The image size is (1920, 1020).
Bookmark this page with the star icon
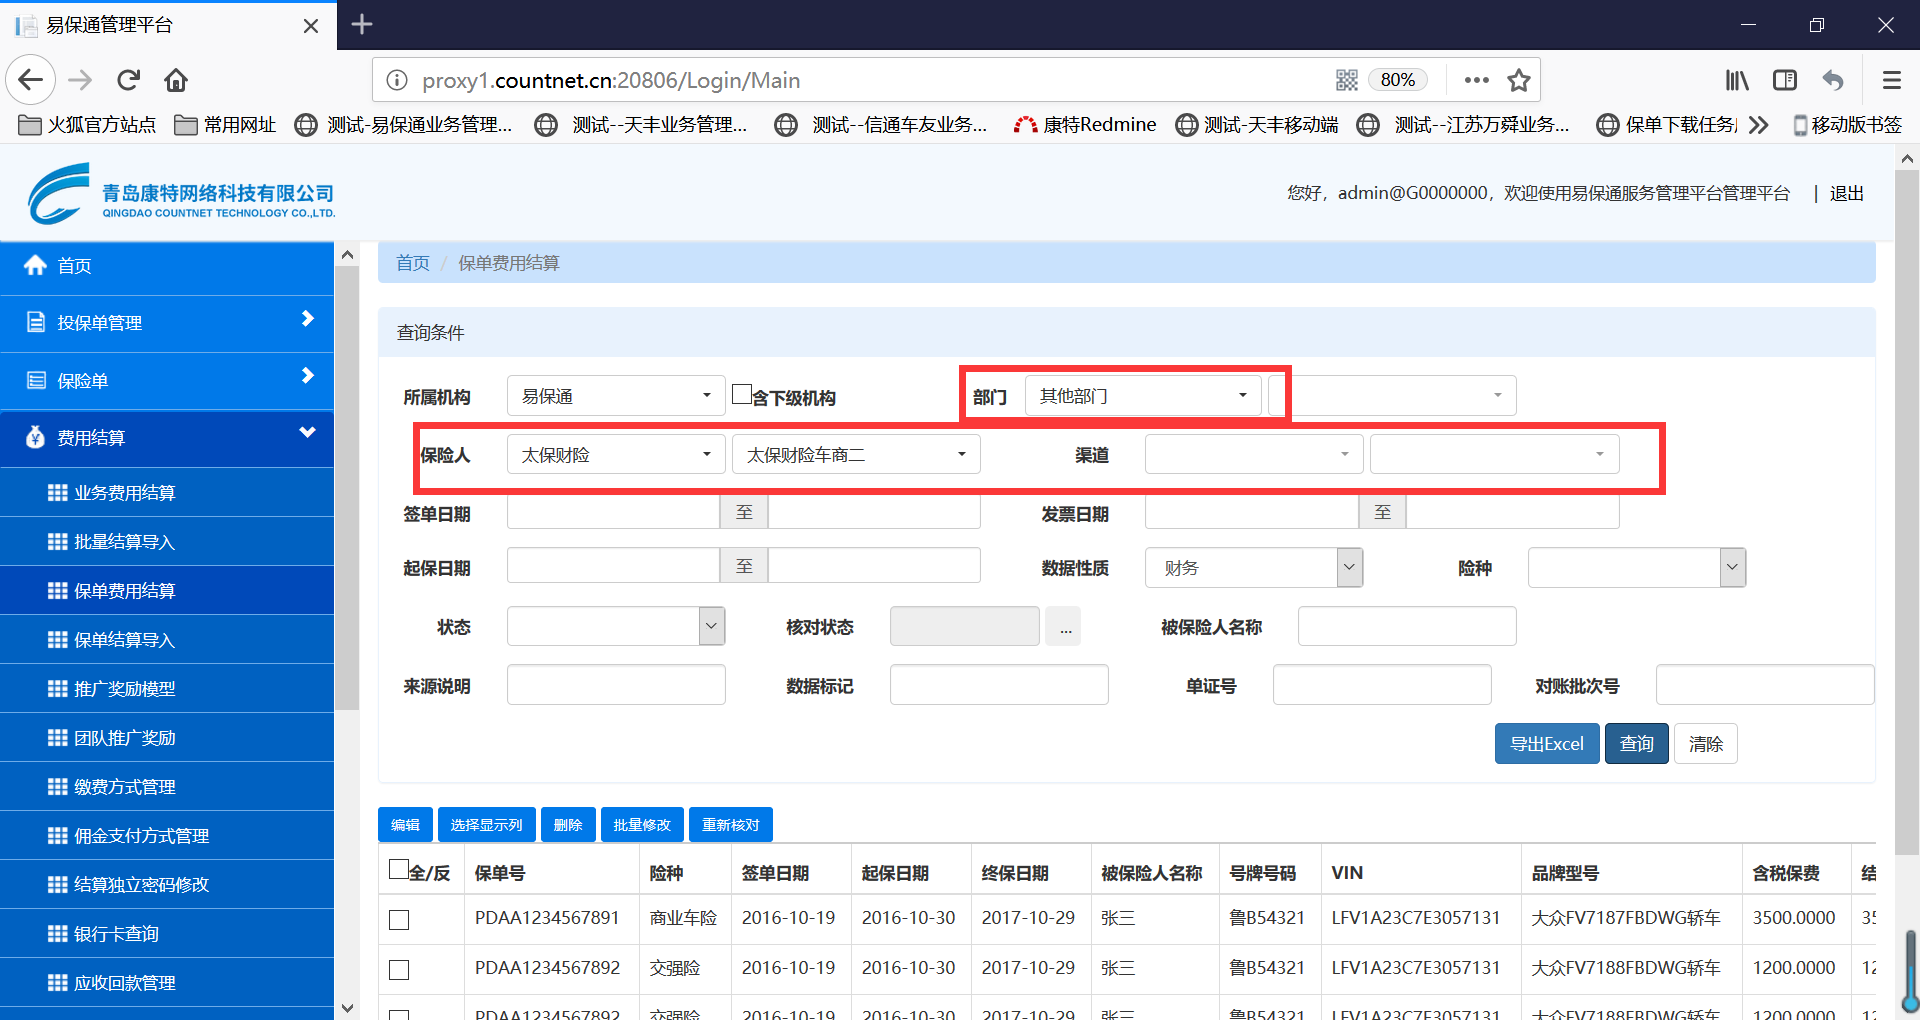coord(1519,80)
